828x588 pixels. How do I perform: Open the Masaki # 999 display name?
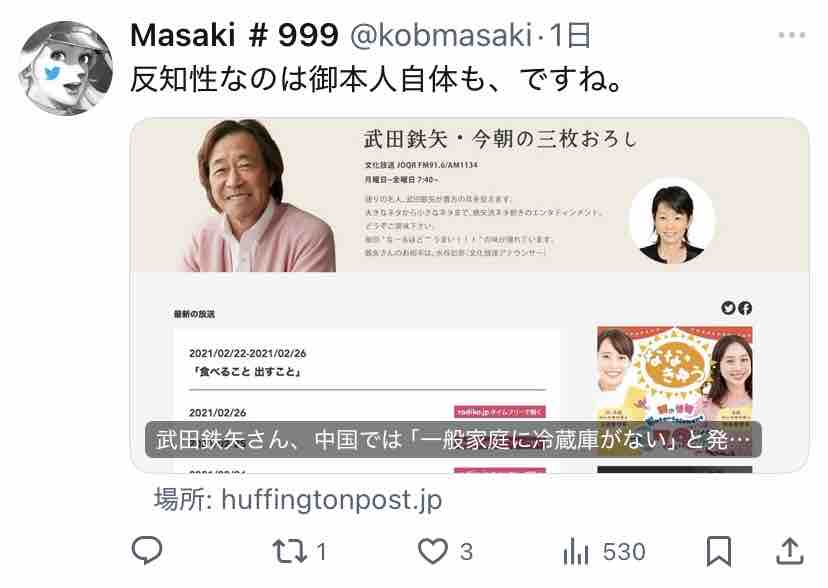(x=234, y=36)
